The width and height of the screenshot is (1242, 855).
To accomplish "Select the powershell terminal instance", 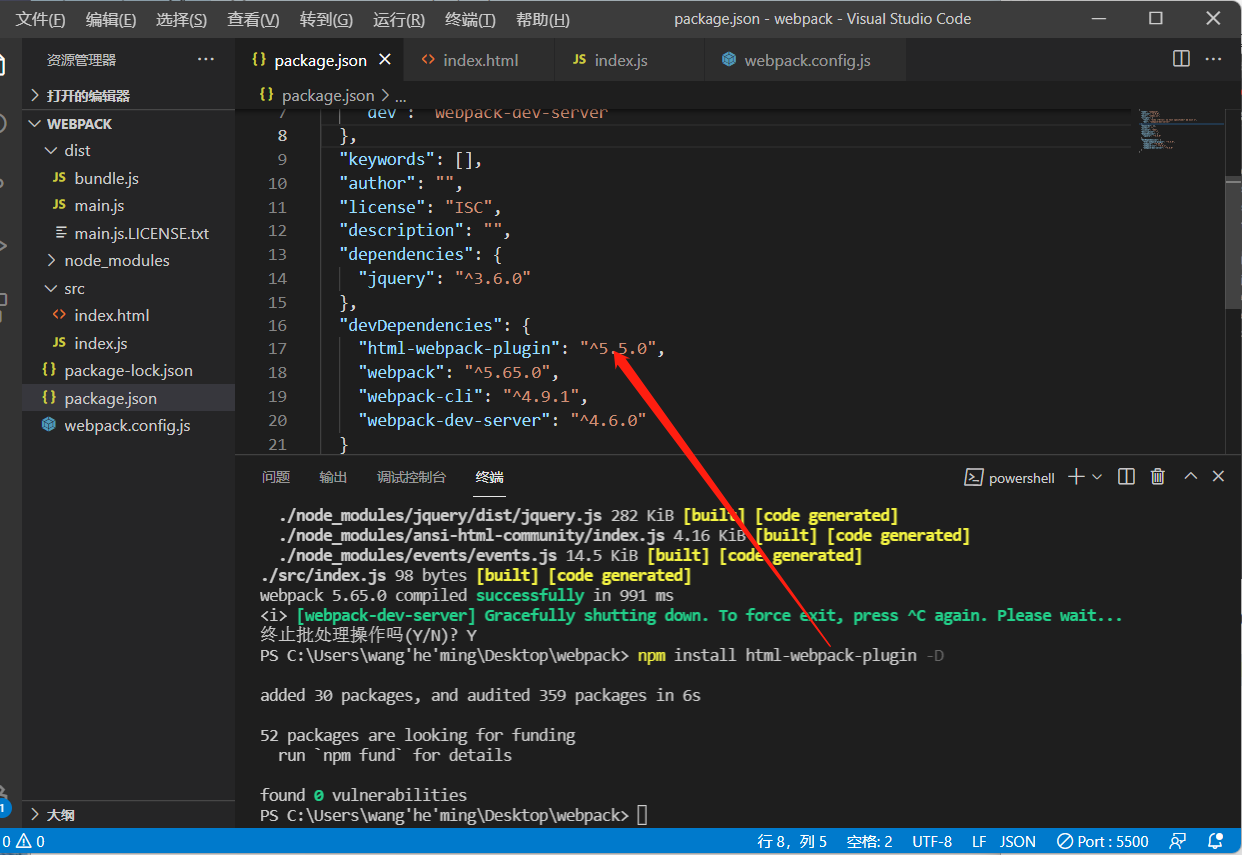I will point(1009,478).
